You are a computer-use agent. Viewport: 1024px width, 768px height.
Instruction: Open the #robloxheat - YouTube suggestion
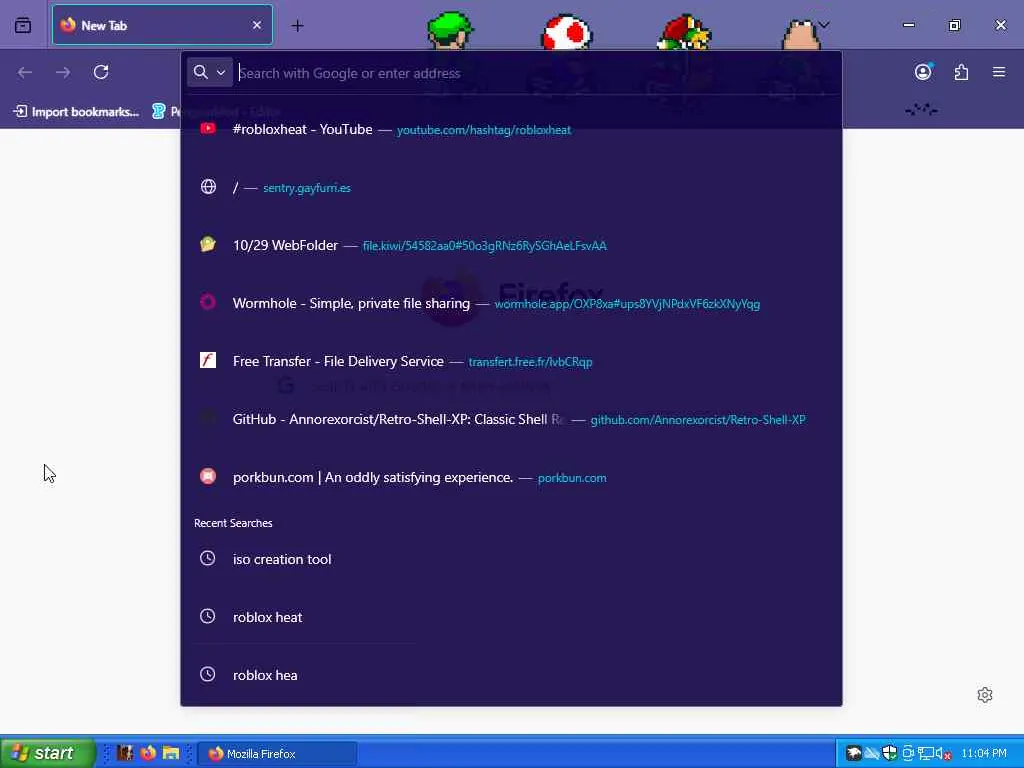coord(511,129)
